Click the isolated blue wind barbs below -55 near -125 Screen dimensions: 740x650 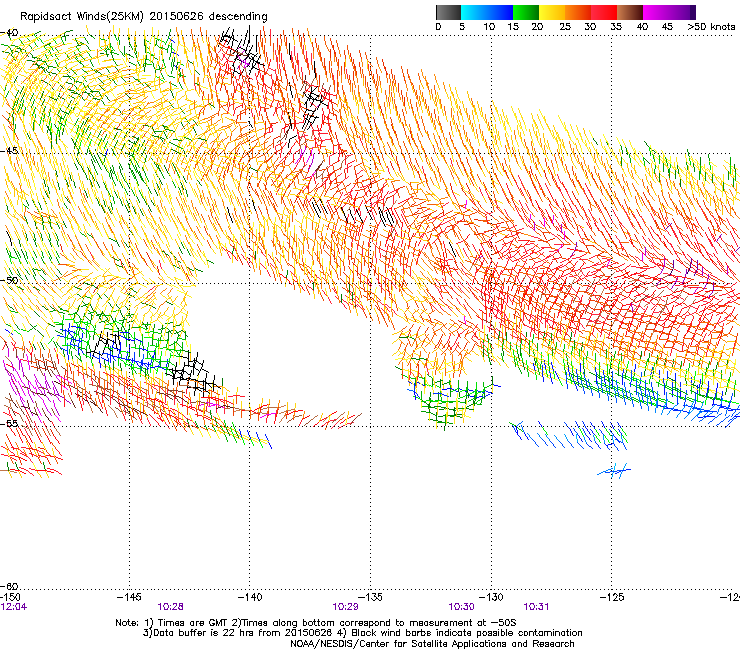click(x=614, y=470)
